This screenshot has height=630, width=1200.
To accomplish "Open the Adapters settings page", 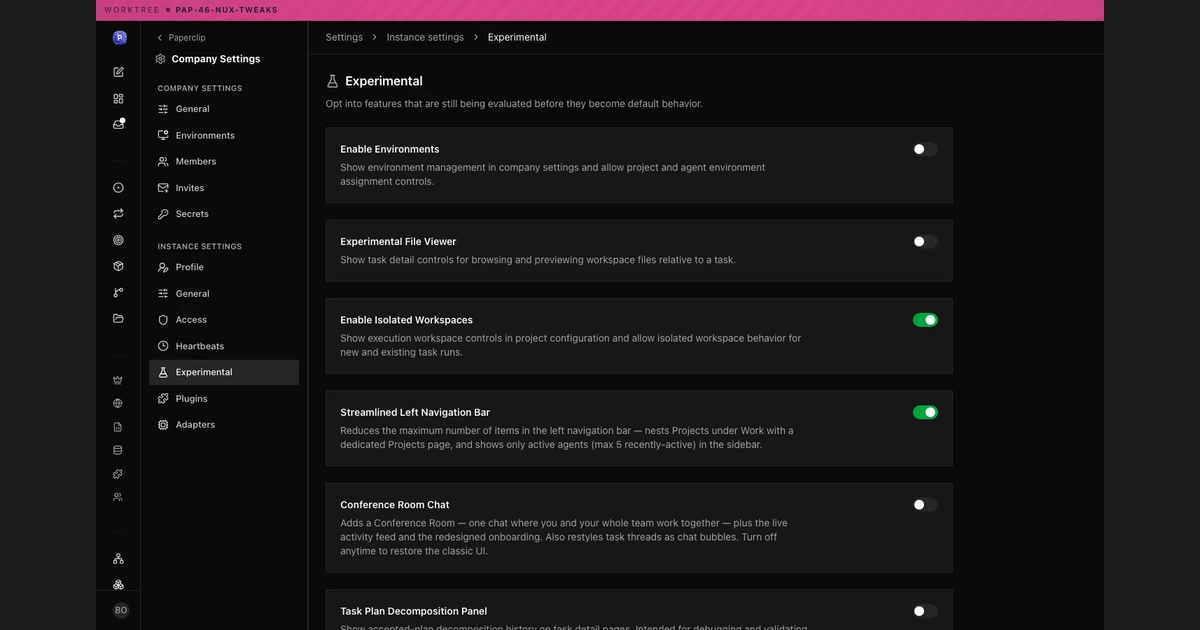I will (x=224, y=425).
